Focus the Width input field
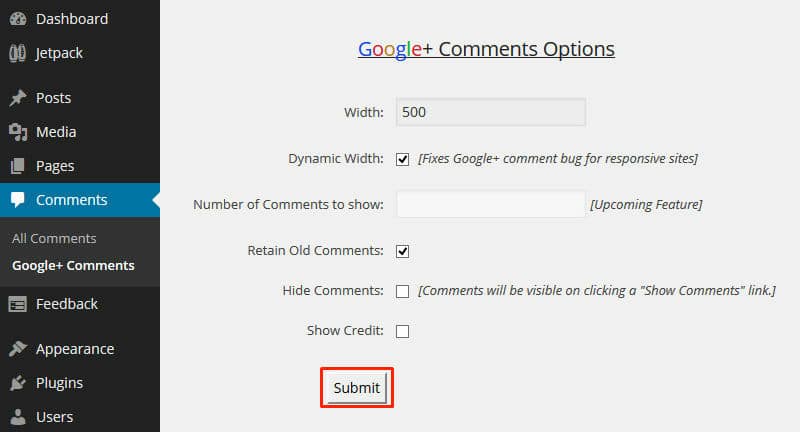 point(491,112)
